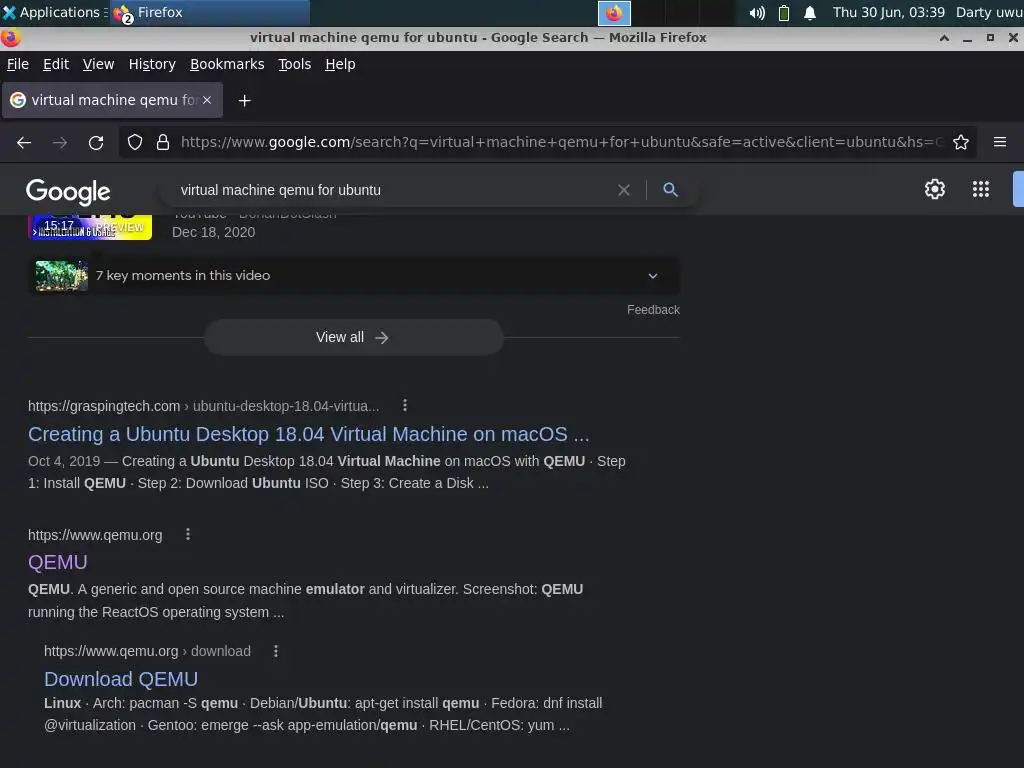Reload the current page
1024x768 pixels.
(x=96, y=142)
